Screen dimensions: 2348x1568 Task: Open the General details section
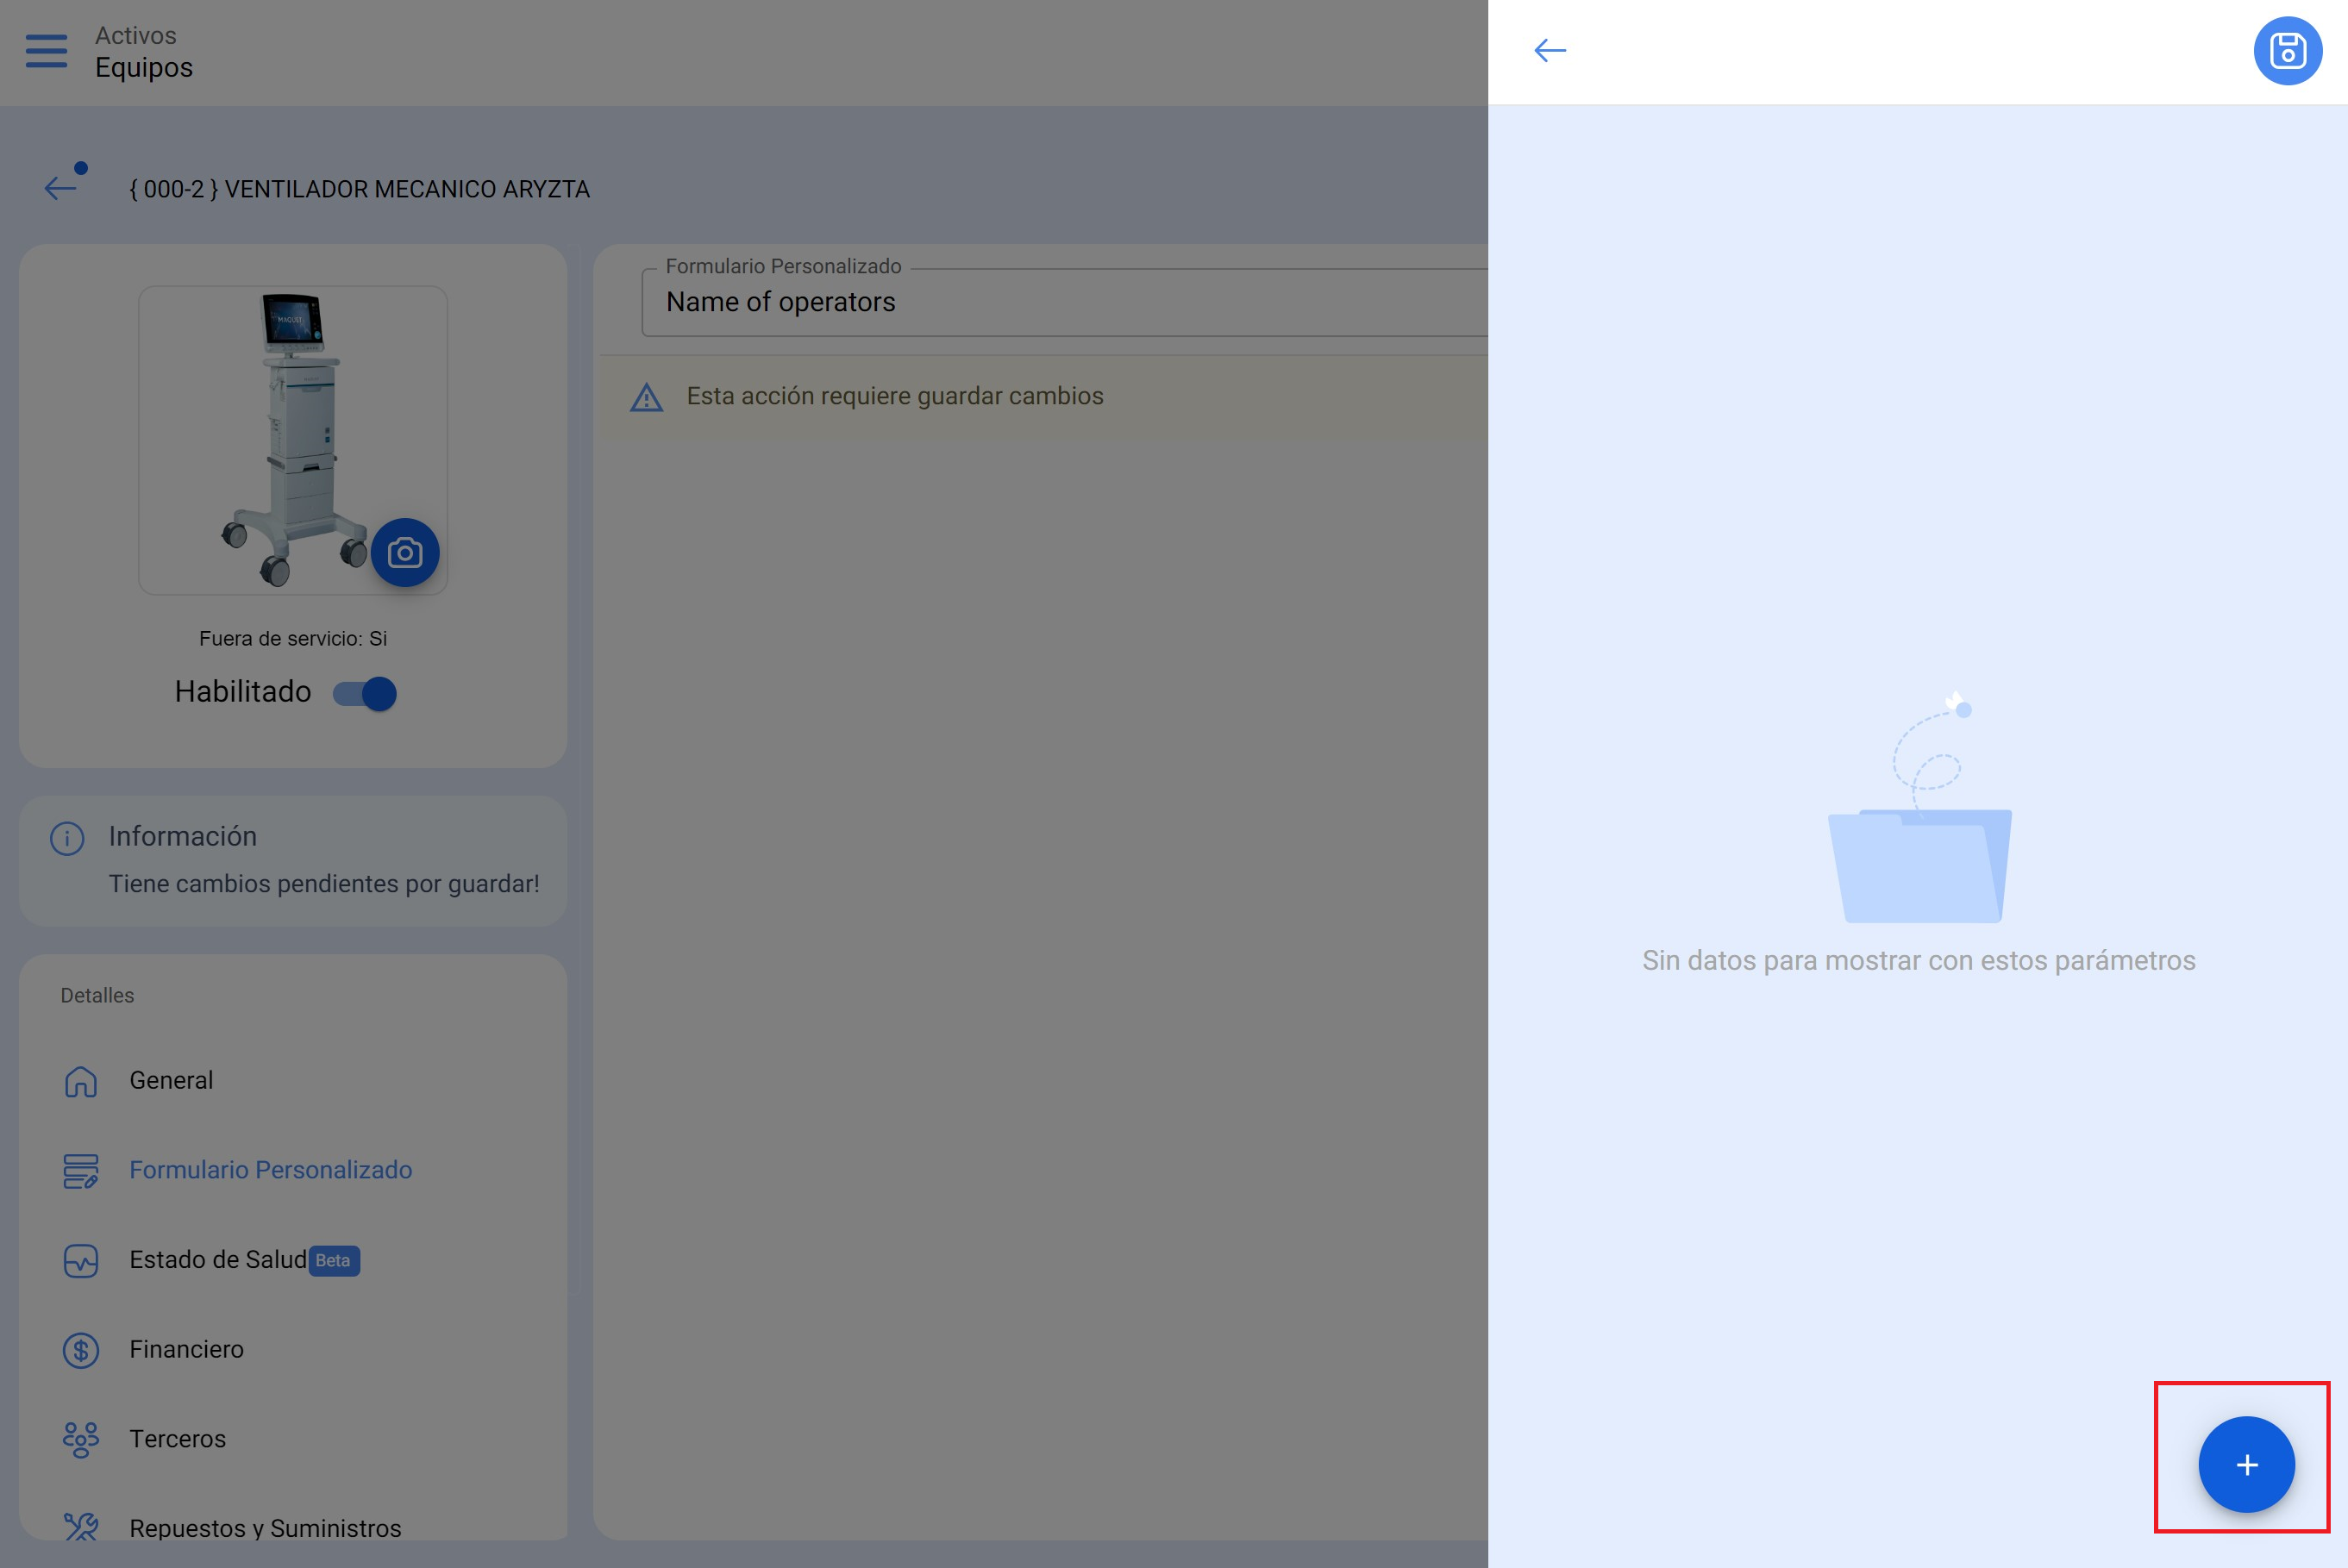(x=292, y=1080)
